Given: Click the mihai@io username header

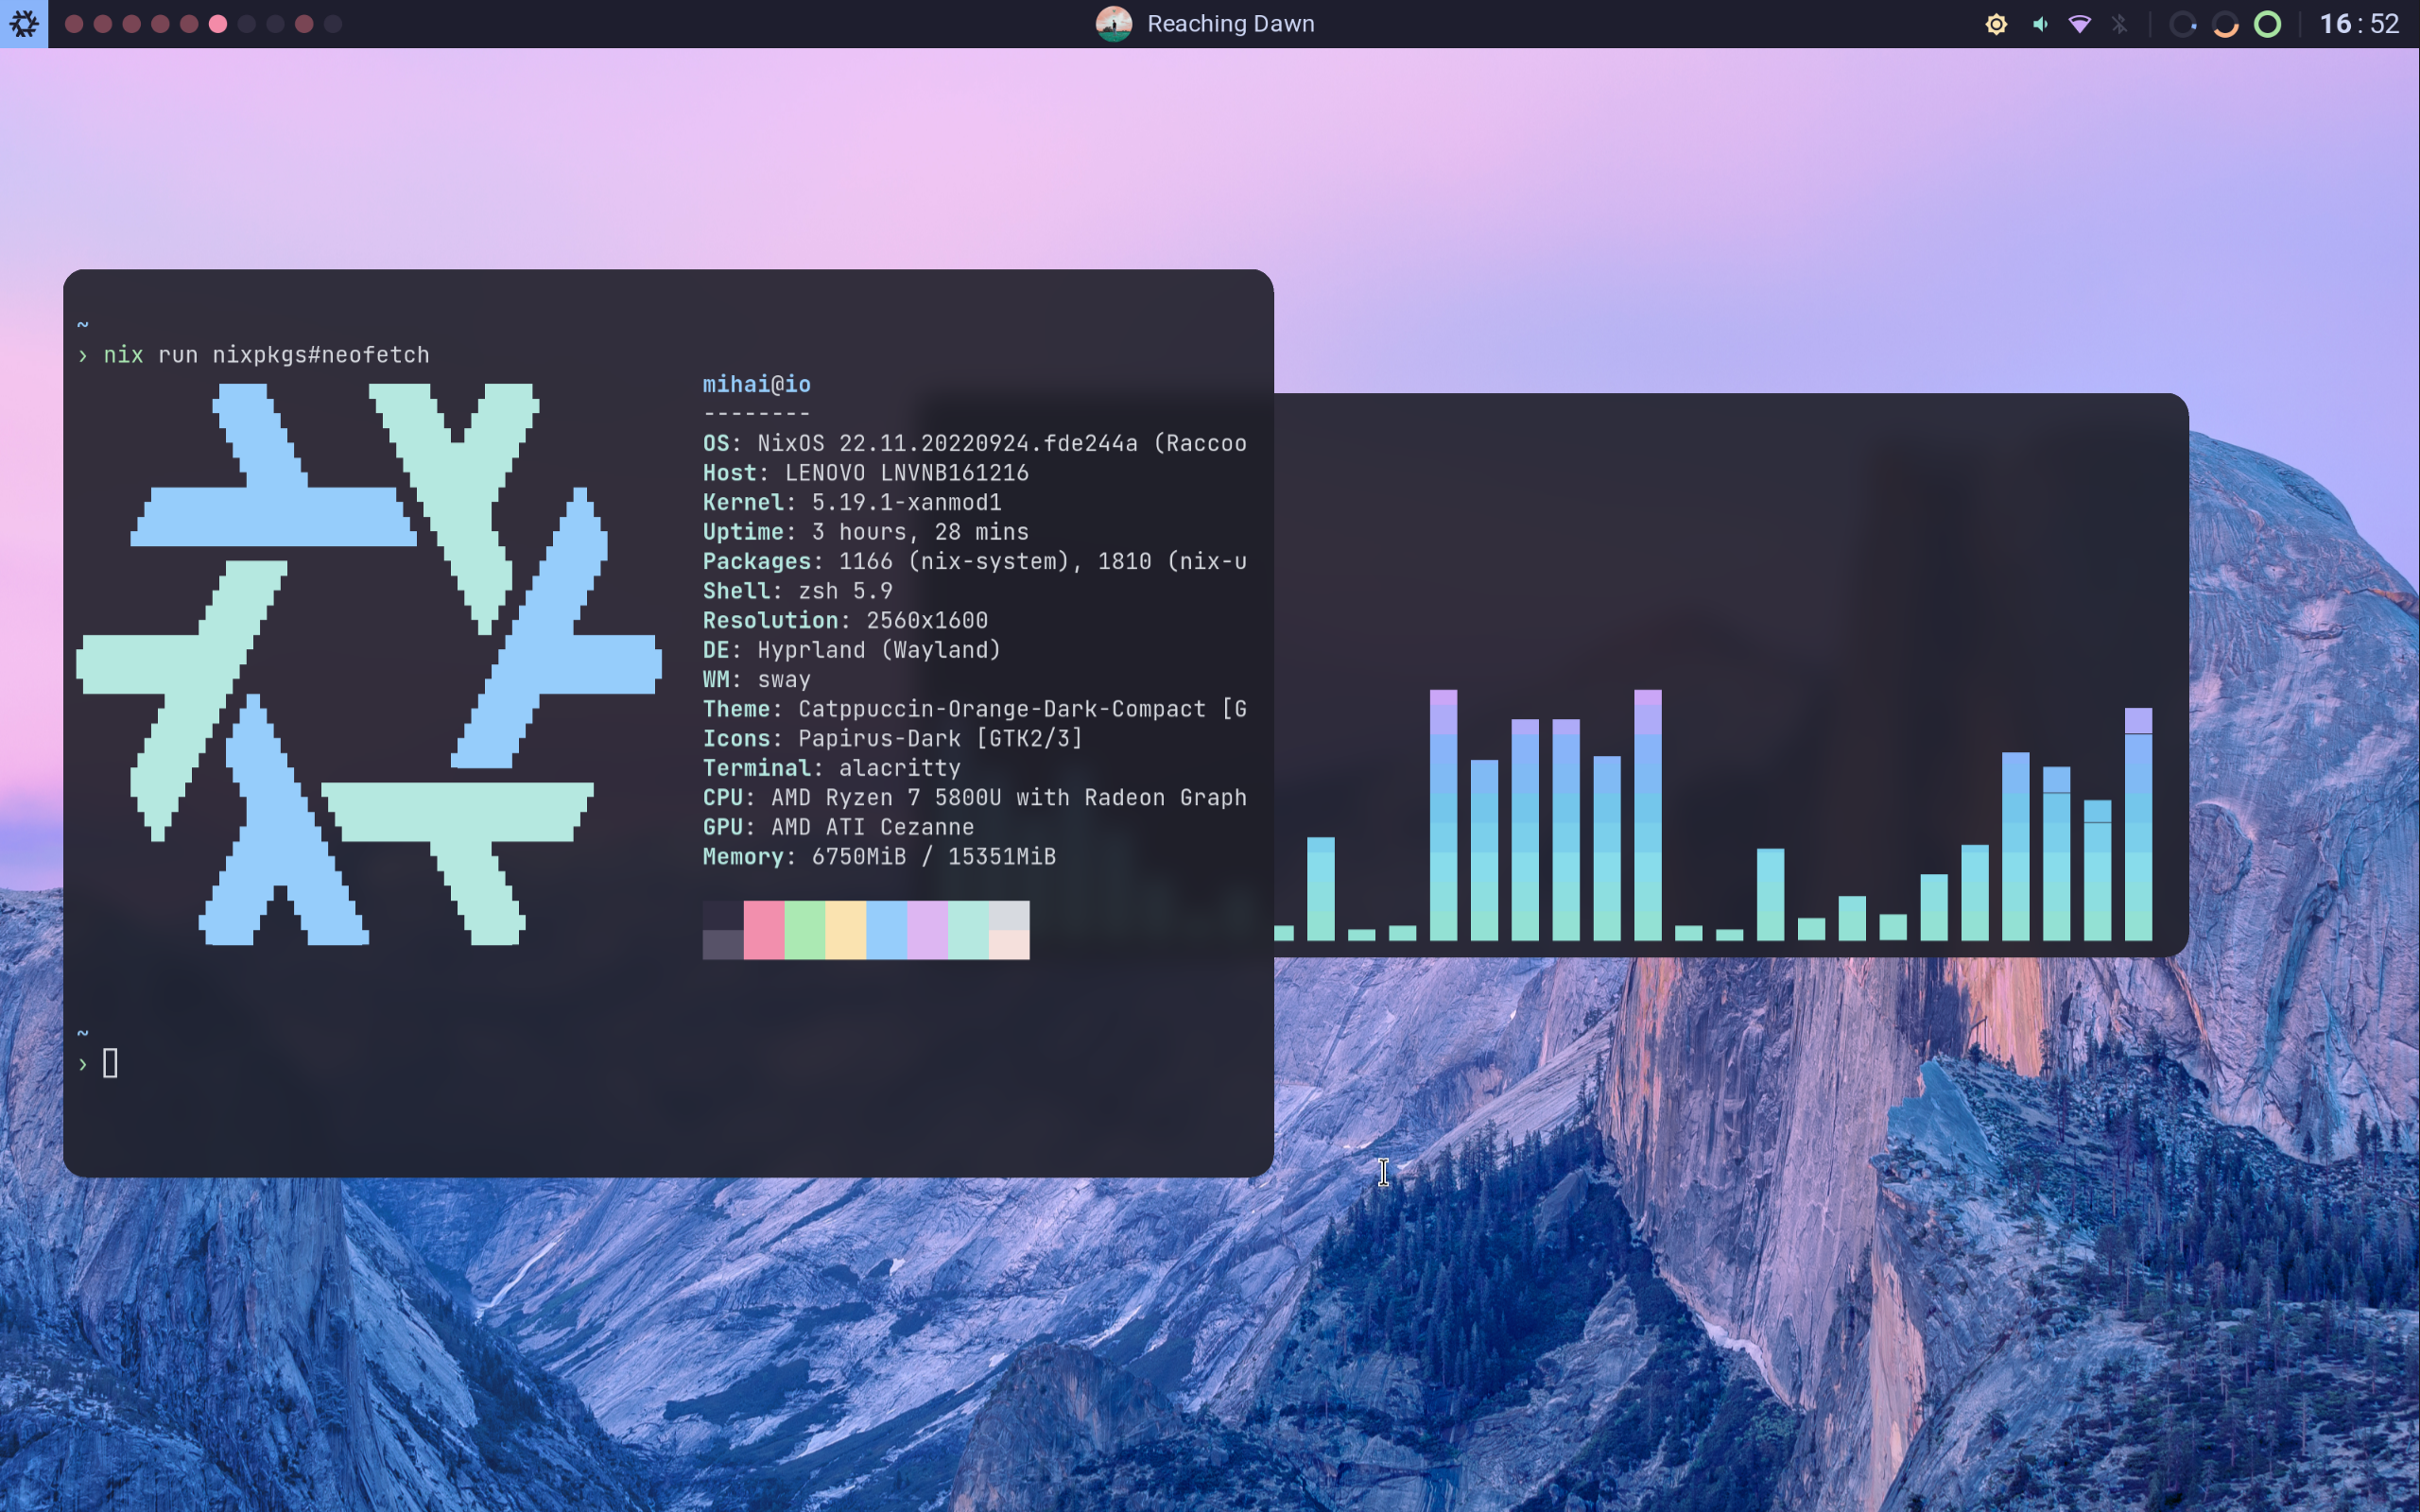Looking at the screenshot, I should 756,384.
